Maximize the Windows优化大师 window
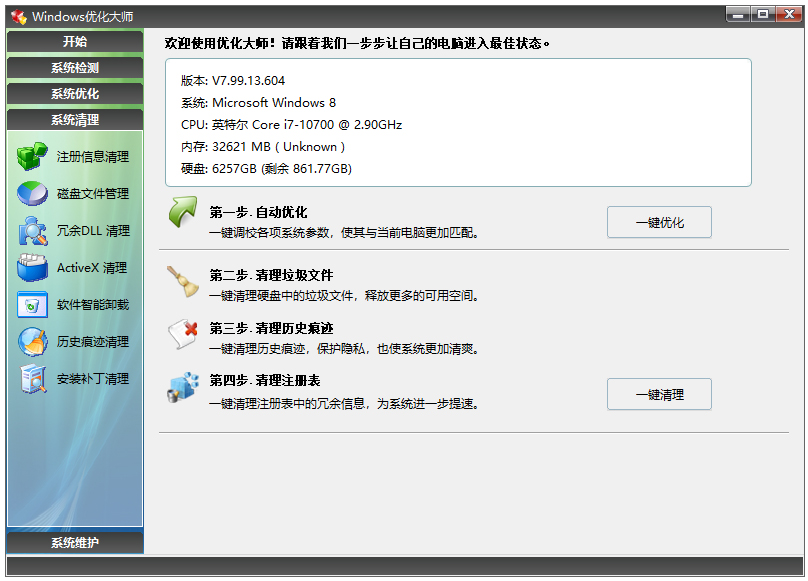This screenshot has height=581, width=808. click(763, 15)
